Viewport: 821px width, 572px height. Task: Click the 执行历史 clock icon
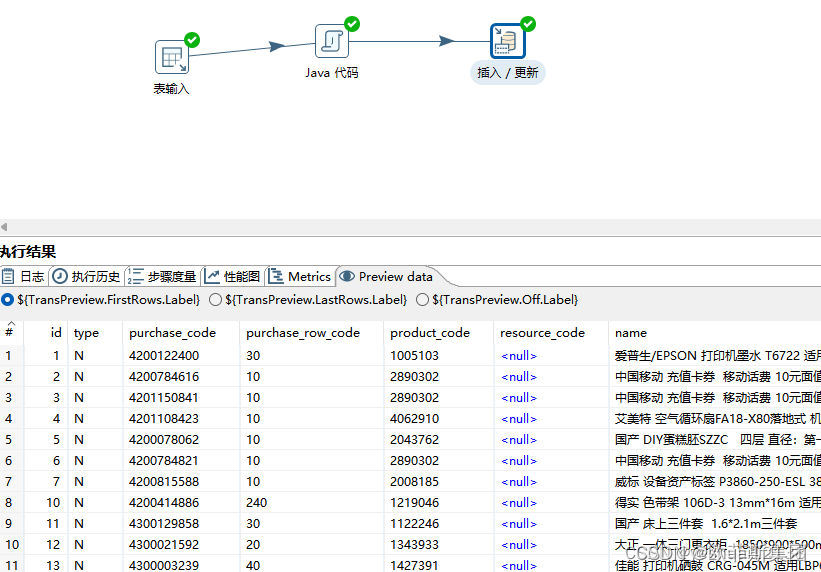60,276
